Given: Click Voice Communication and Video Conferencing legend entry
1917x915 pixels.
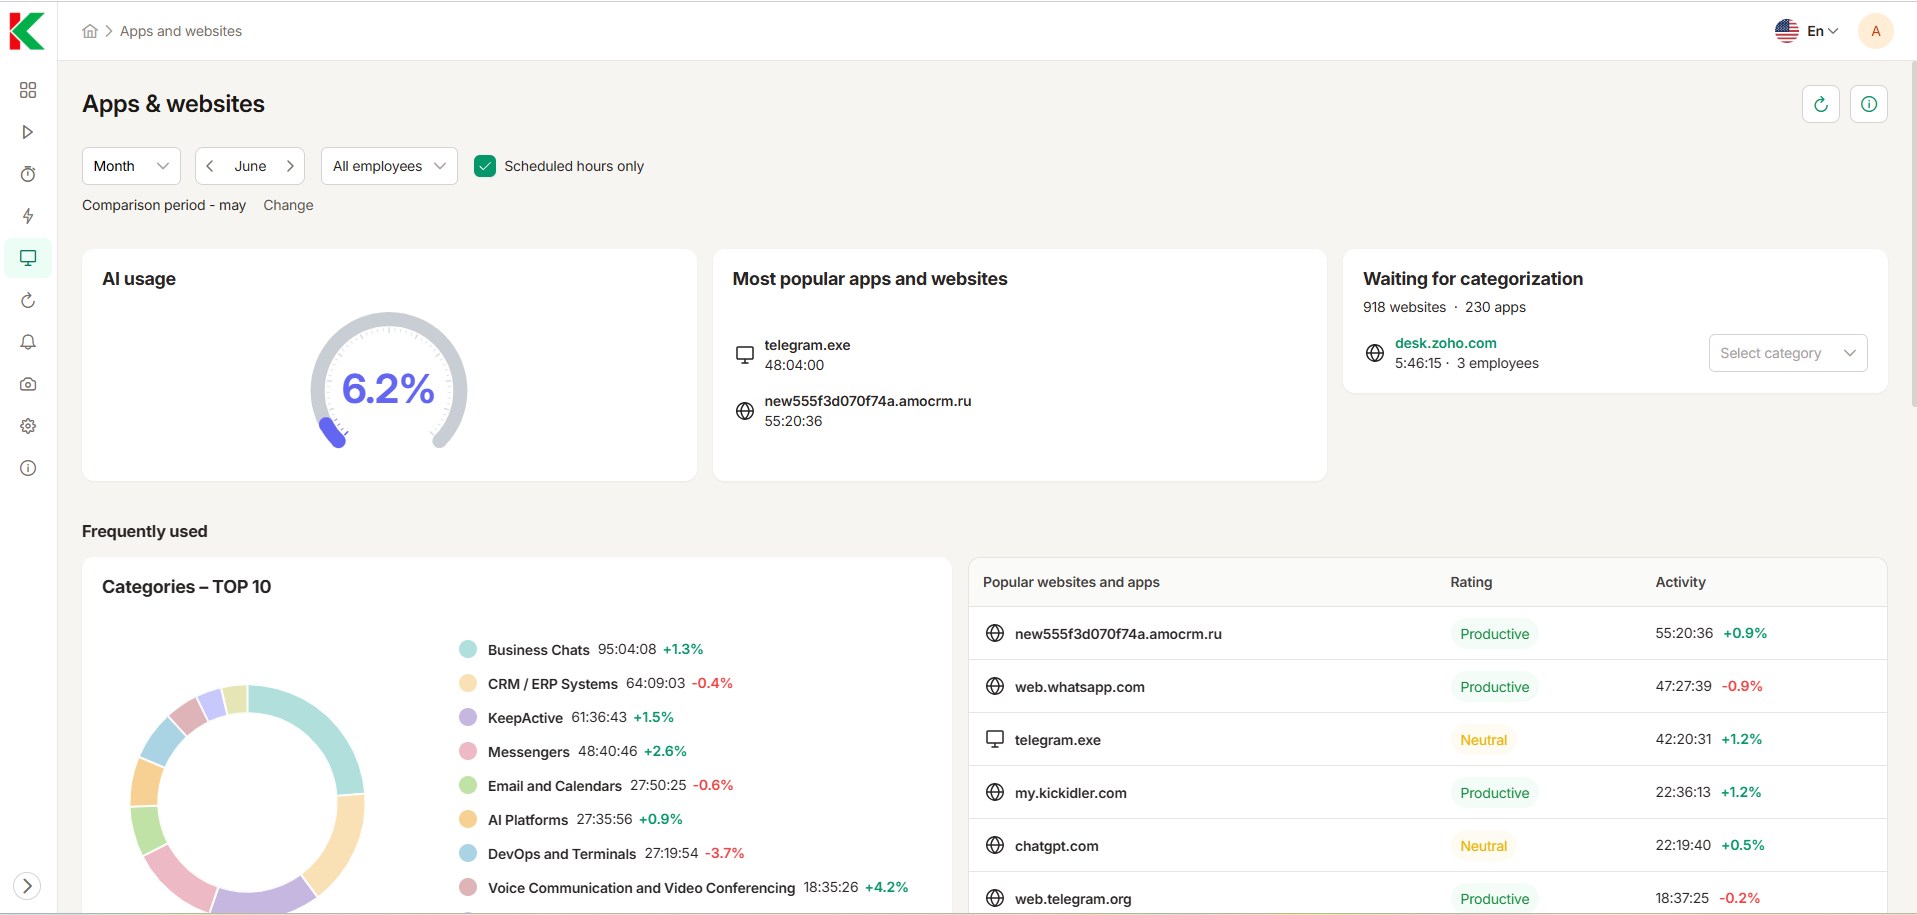Looking at the screenshot, I should pos(683,887).
